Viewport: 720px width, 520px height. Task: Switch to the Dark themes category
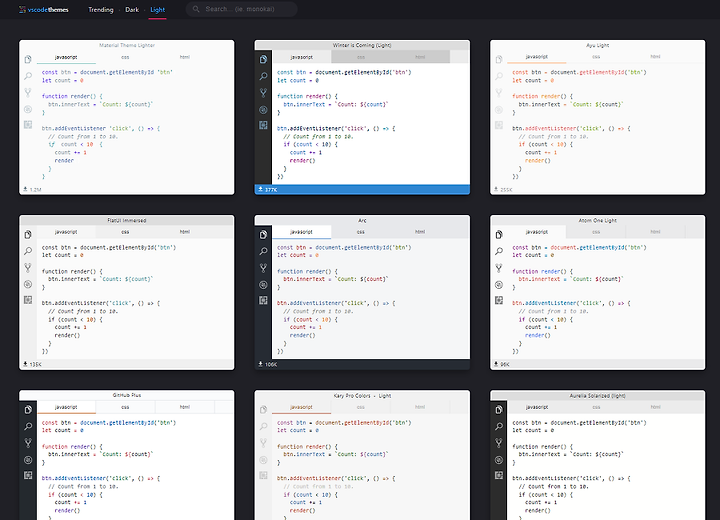[x=132, y=10]
